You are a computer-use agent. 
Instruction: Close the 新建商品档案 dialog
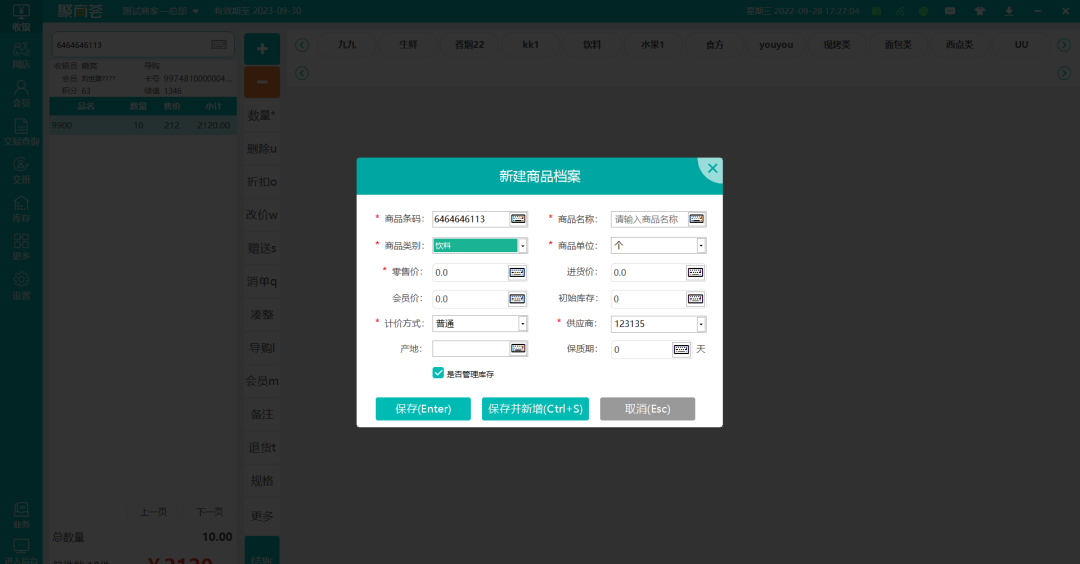tap(712, 169)
